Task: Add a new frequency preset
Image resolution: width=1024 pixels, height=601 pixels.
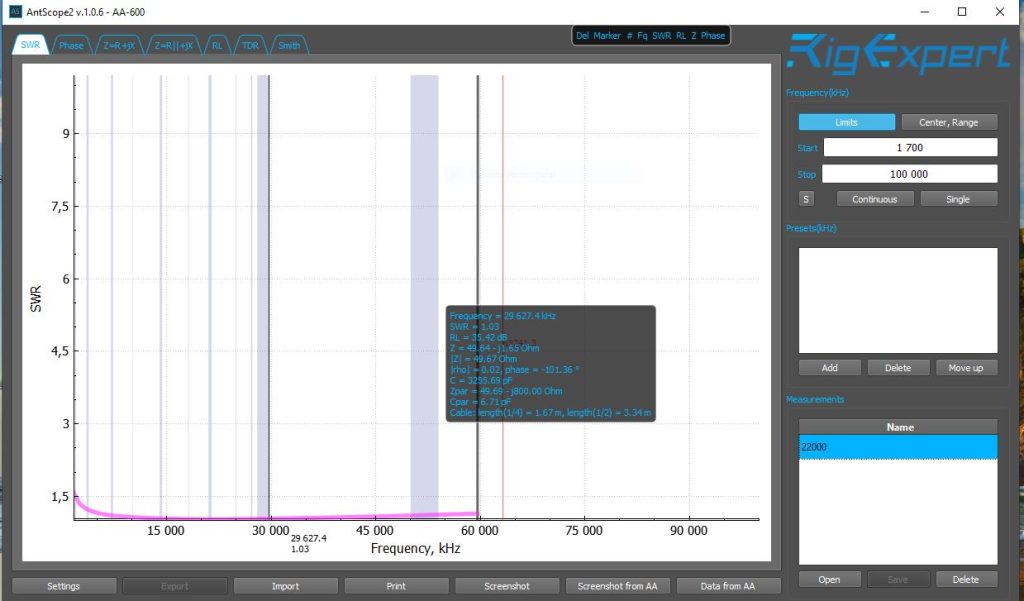Action: tap(829, 368)
